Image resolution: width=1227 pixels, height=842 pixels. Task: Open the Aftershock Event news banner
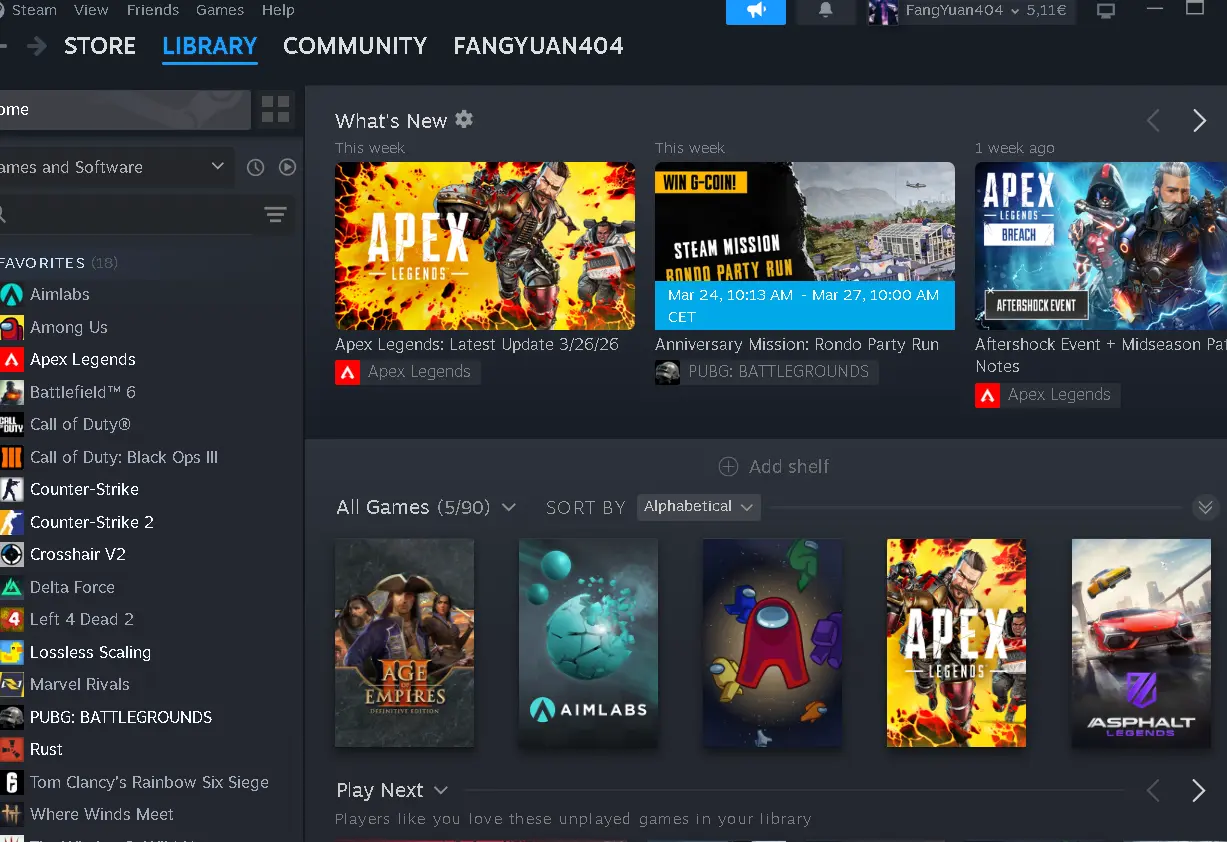[x=1101, y=246]
